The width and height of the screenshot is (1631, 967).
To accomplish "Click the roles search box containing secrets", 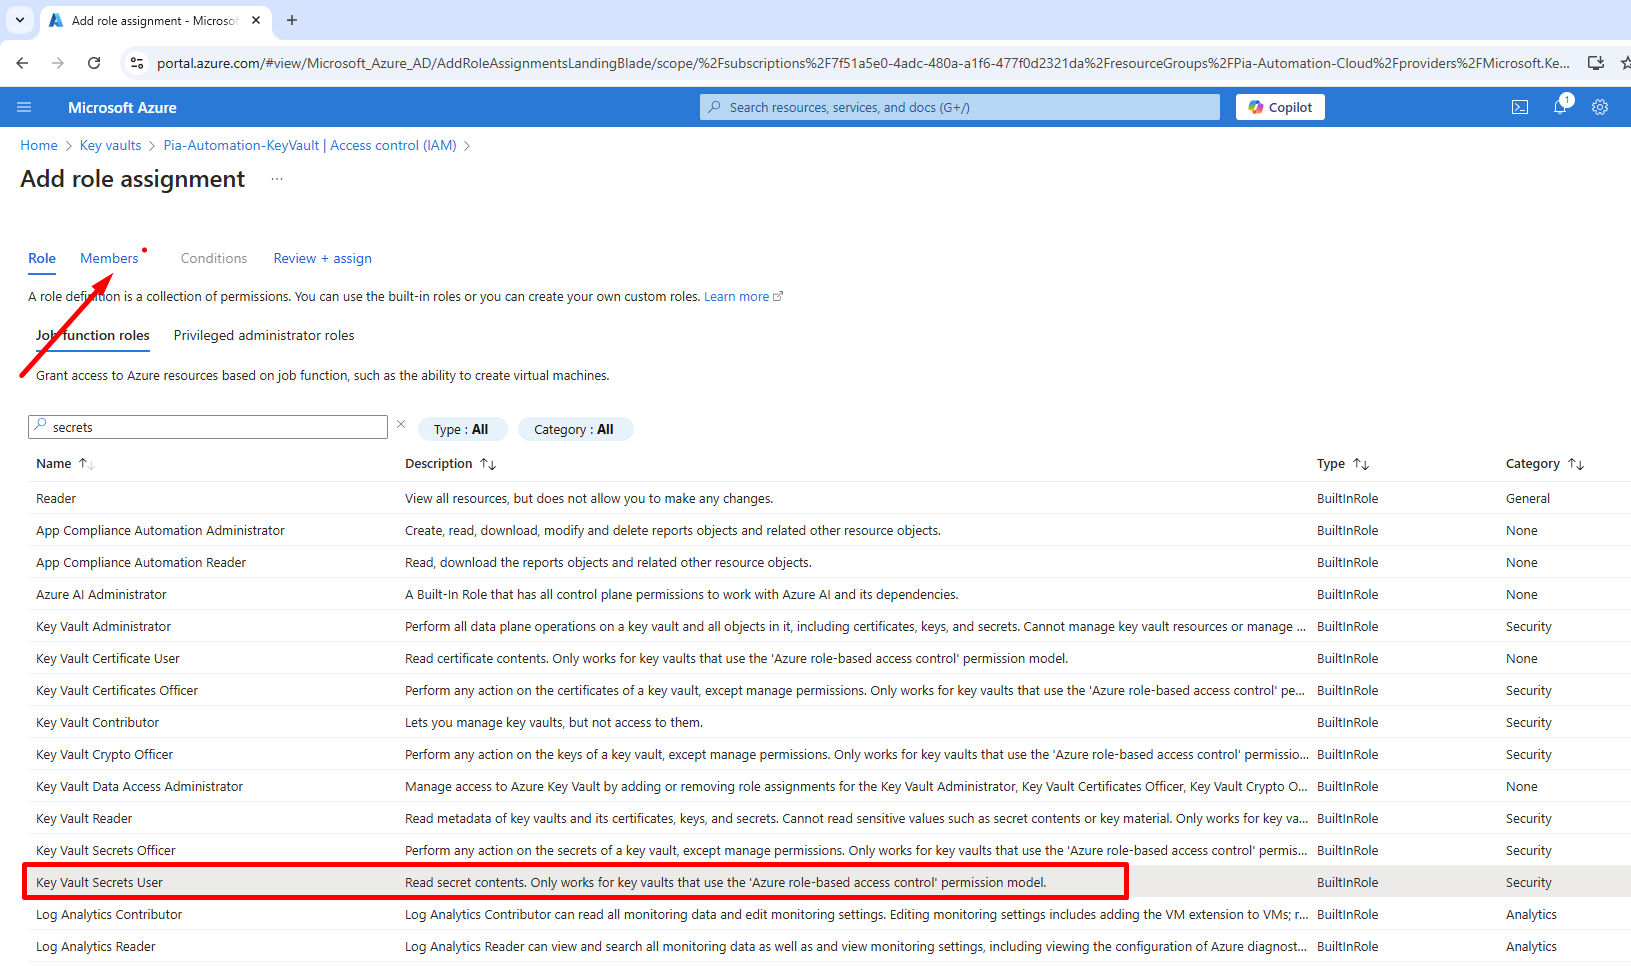I will click(x=208, y=427).
